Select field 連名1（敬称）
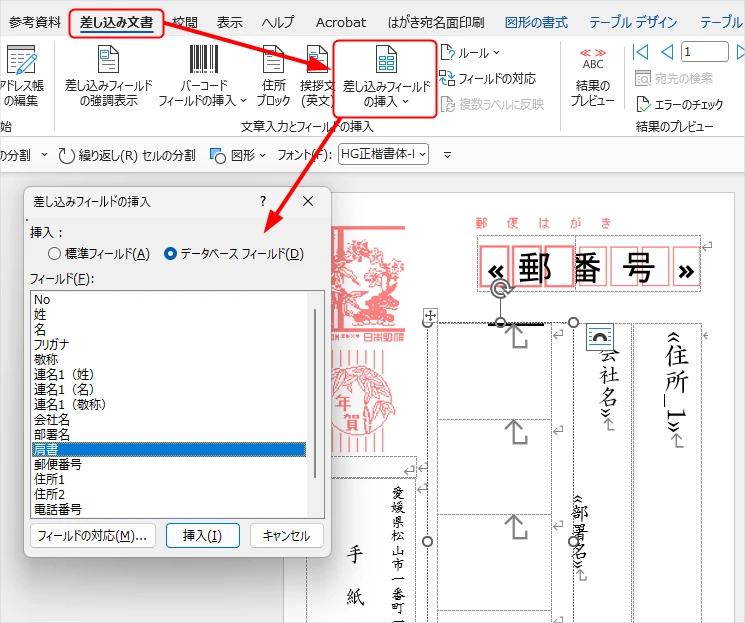This screenshot has height=623, width=745. click(169, 404)
